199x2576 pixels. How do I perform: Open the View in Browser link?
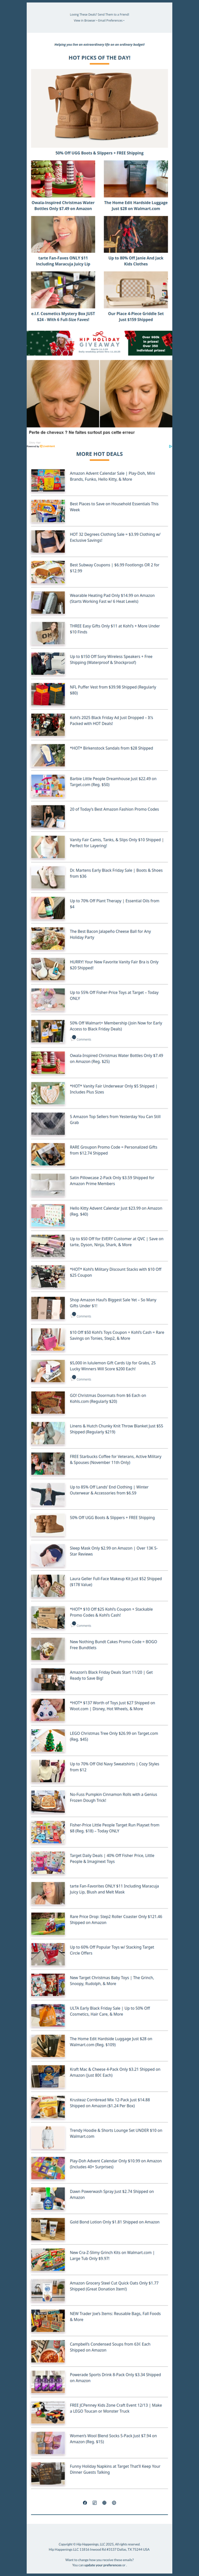(x=86, y=20)
